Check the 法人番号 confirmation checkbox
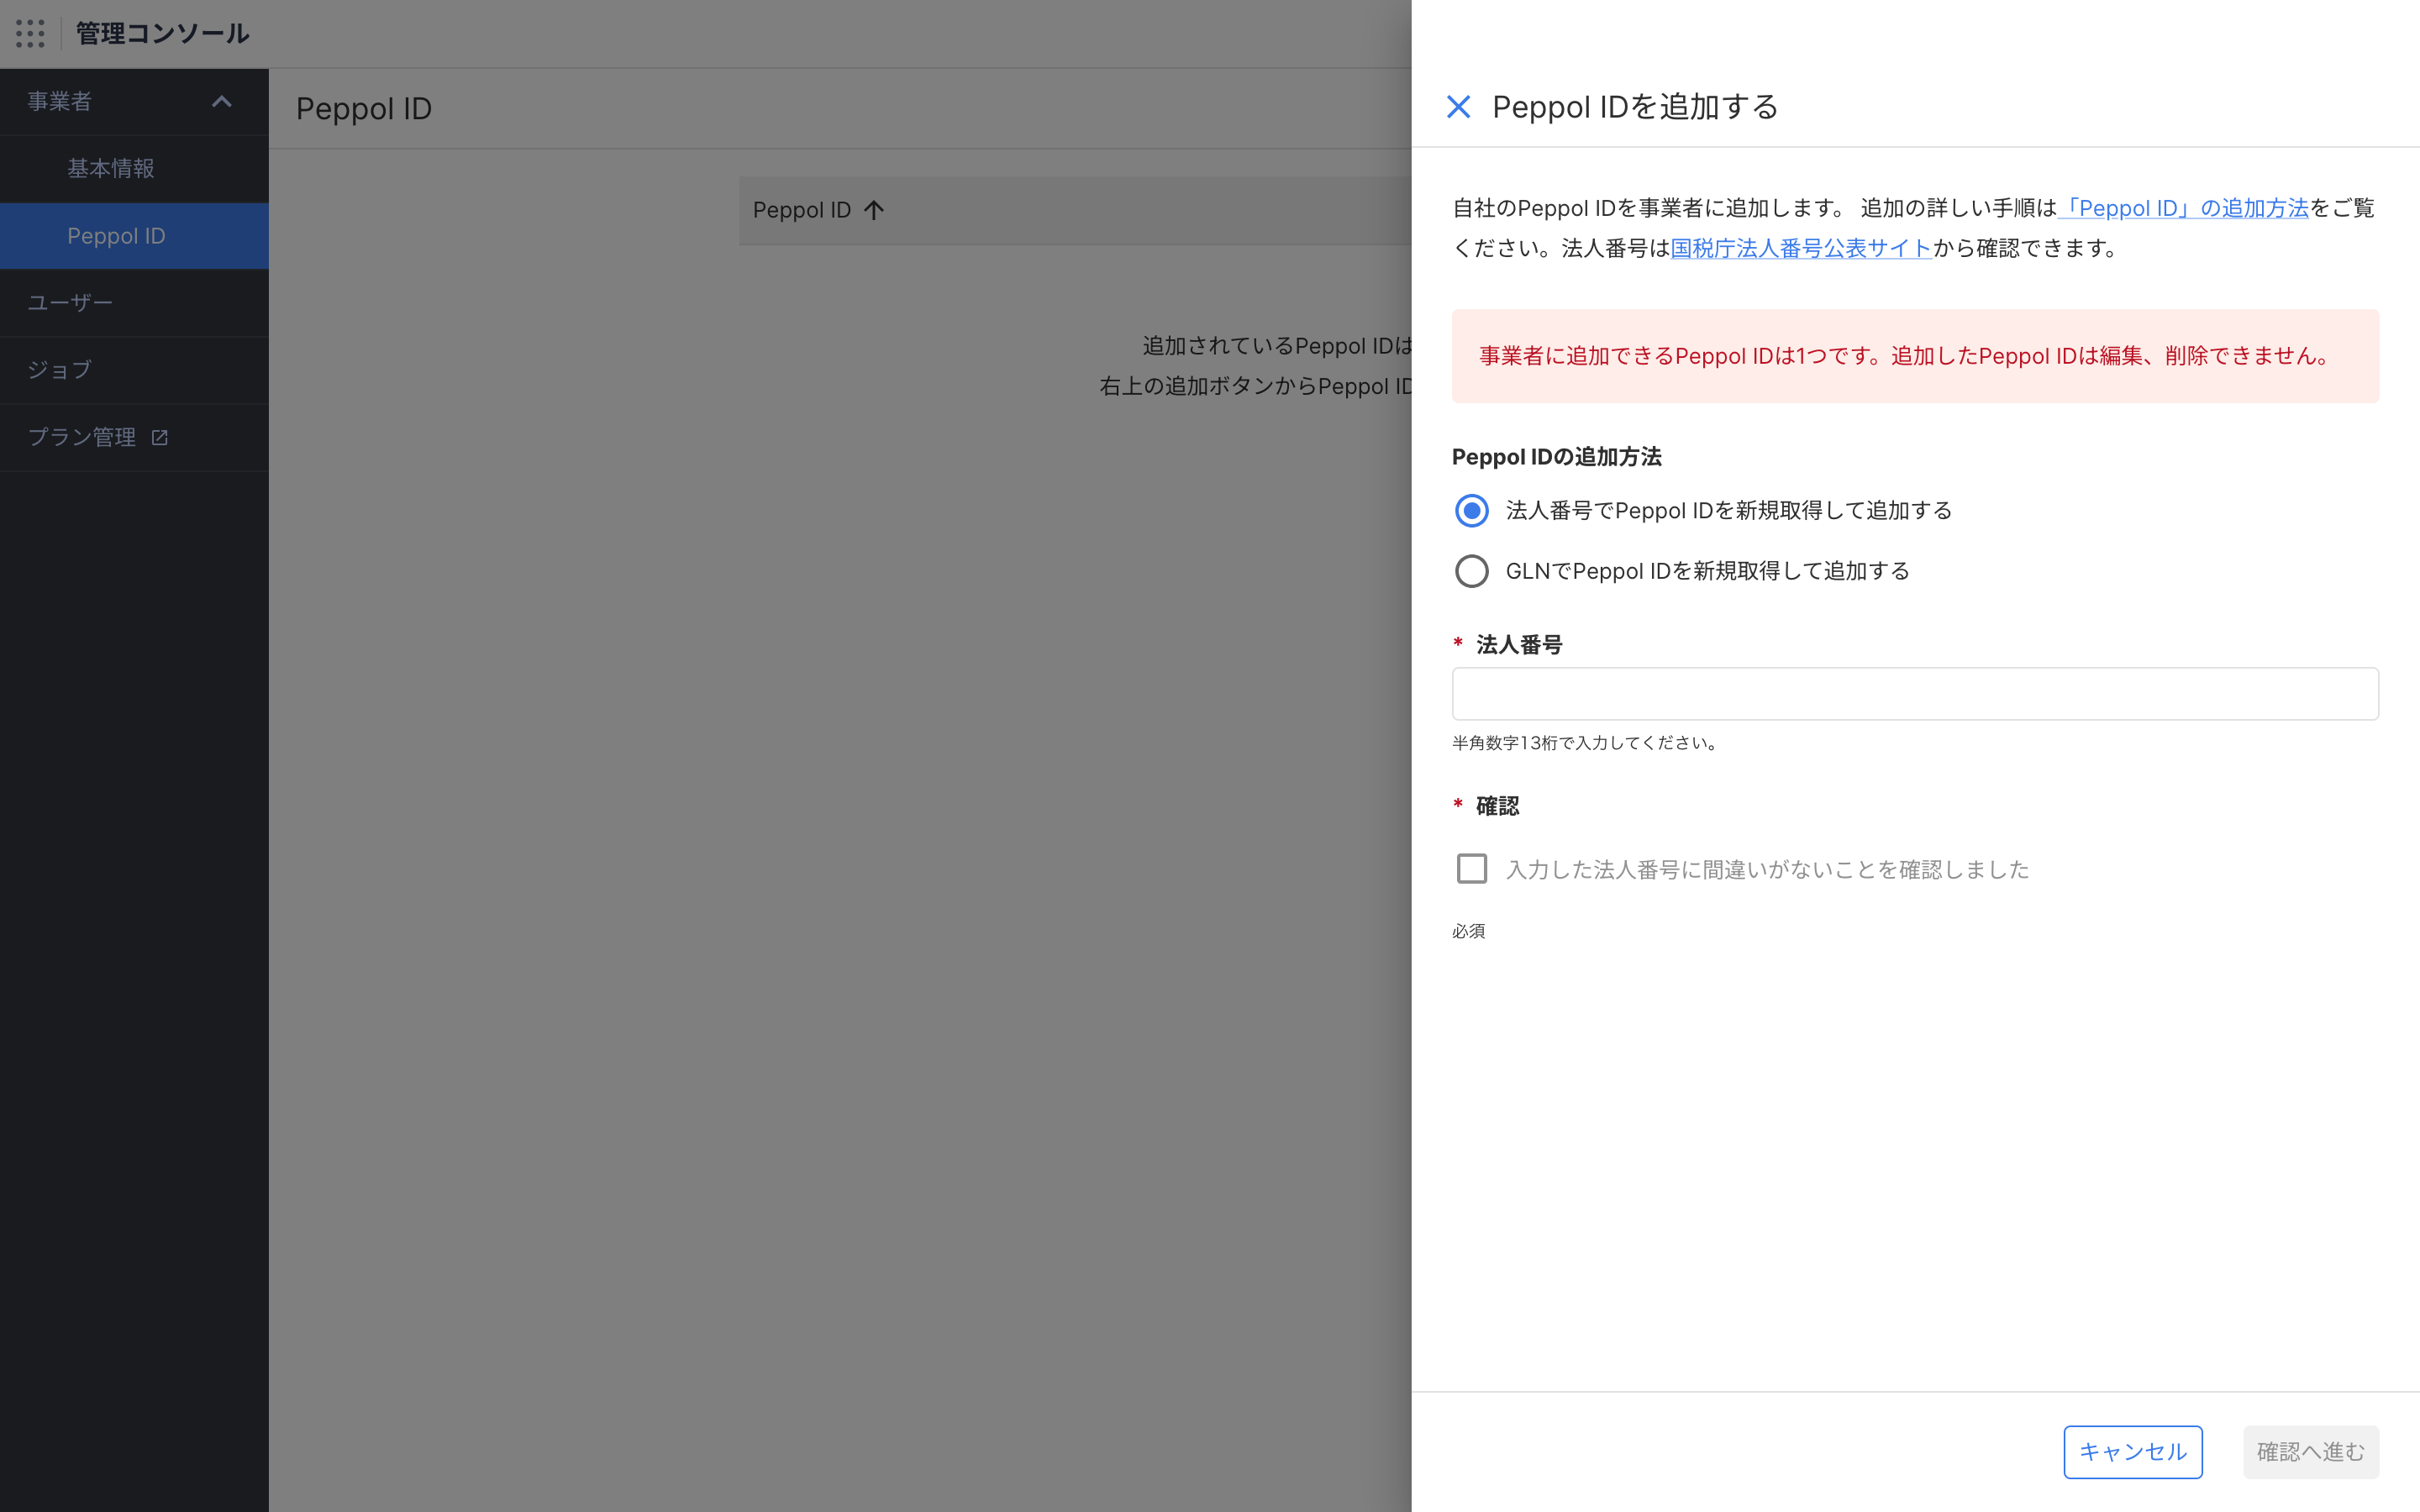Image resolution: width=2420 pixels, height=1512 pixels. tap(1471, 868)
